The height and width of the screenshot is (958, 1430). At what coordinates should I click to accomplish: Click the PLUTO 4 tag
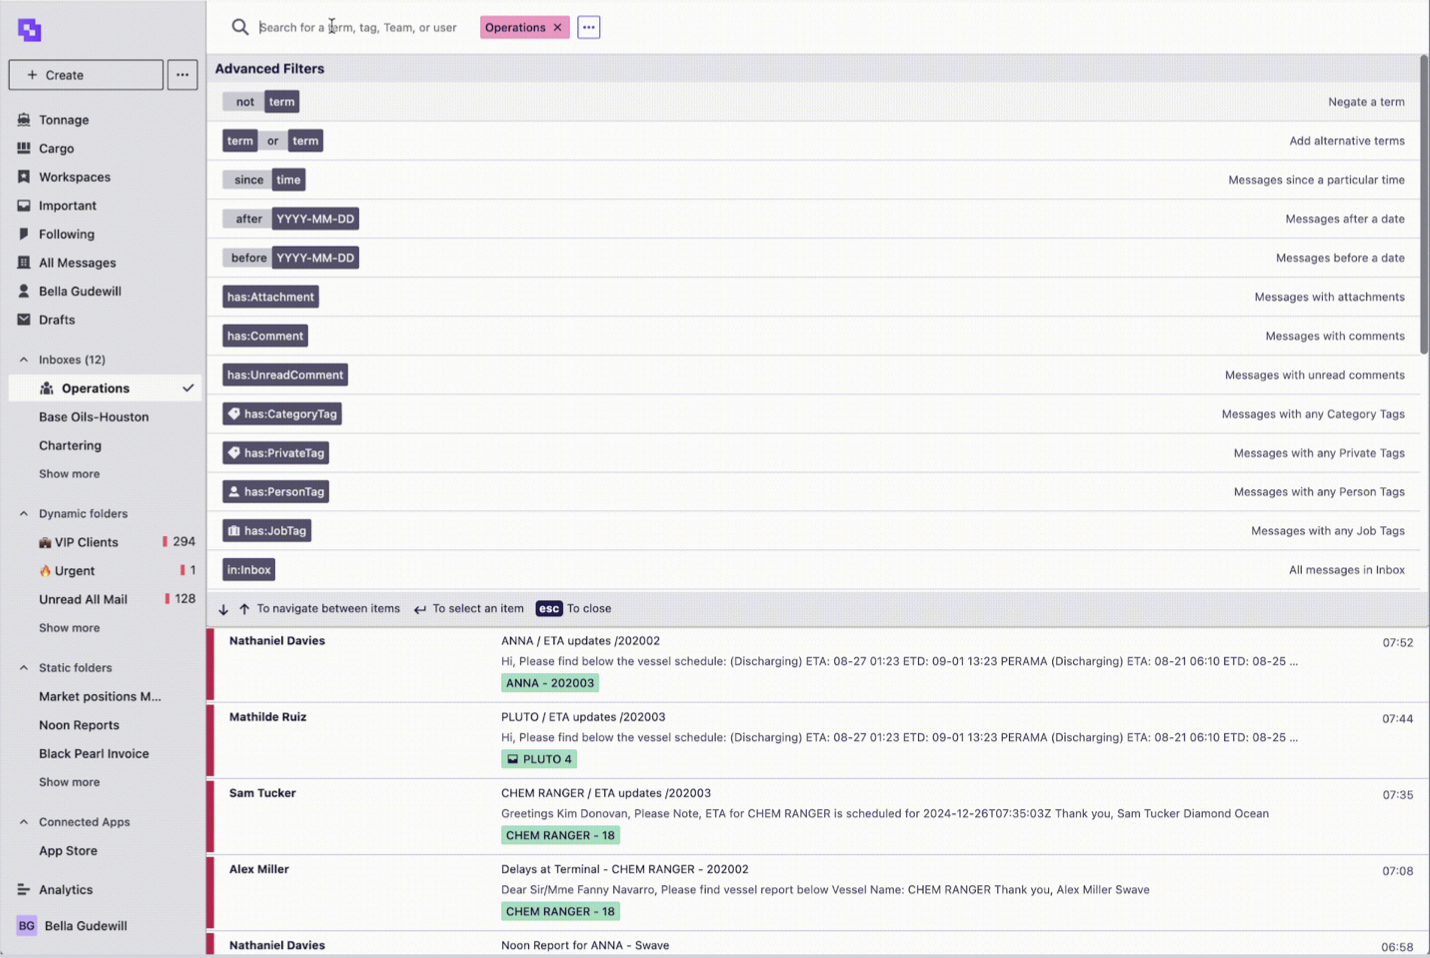[x=539, y=759]
